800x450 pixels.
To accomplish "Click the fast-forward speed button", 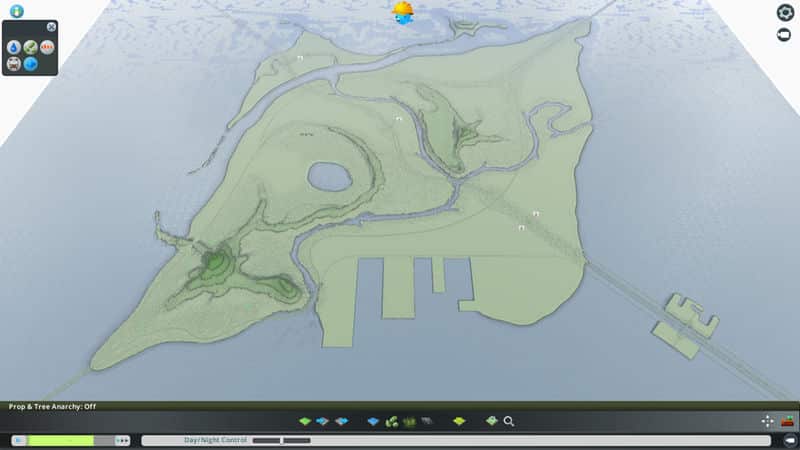I will pyautogui.click(x=123, y=440).
